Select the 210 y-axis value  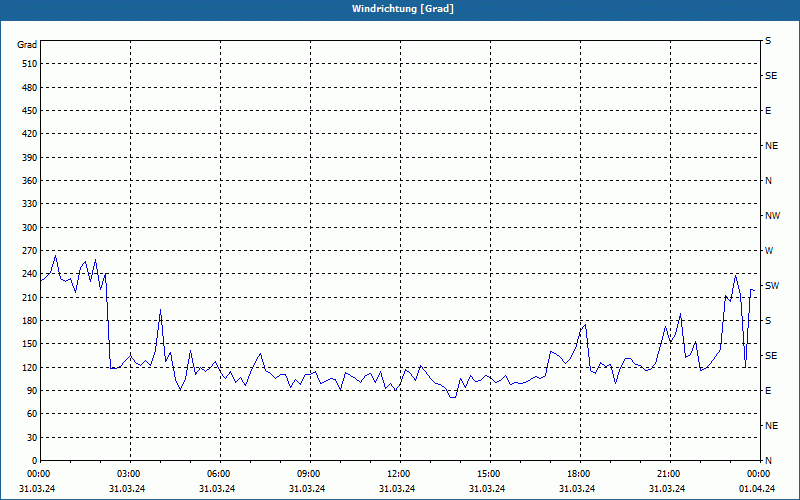[30, 297]
